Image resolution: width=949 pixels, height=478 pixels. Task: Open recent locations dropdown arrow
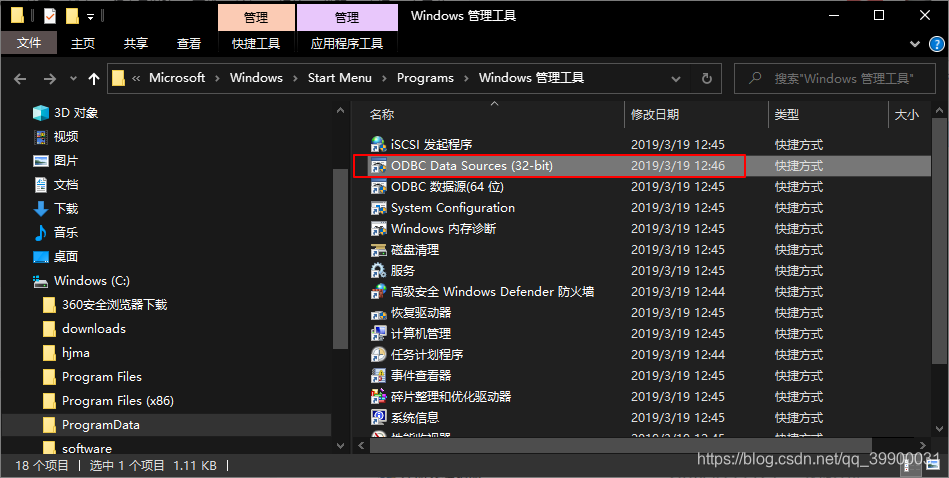[73, 79]
